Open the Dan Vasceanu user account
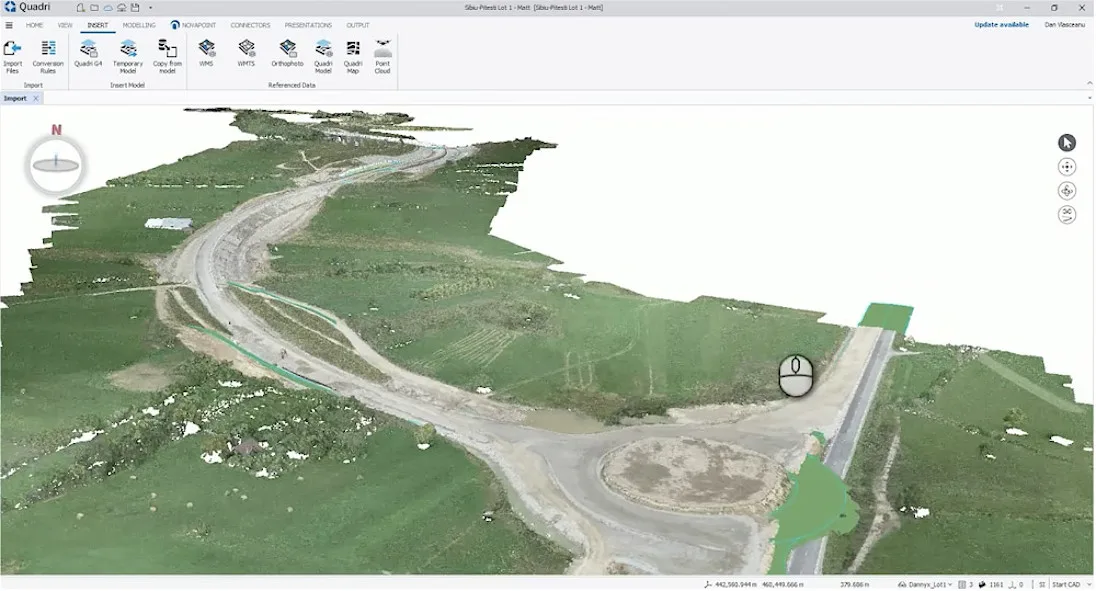 click(x=1065, y=24)
